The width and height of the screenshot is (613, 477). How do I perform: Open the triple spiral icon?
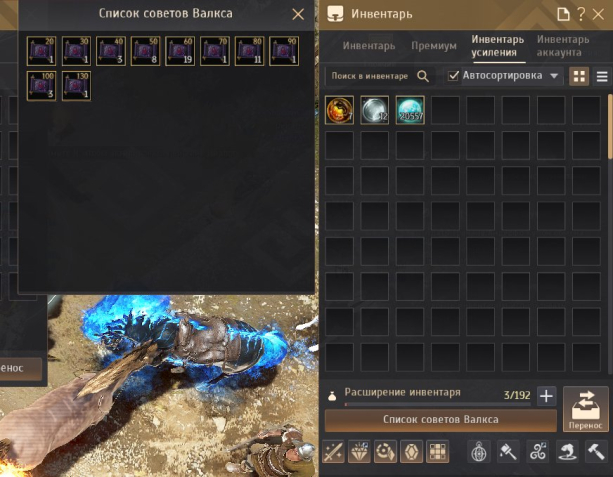click(x=538, y=452)
